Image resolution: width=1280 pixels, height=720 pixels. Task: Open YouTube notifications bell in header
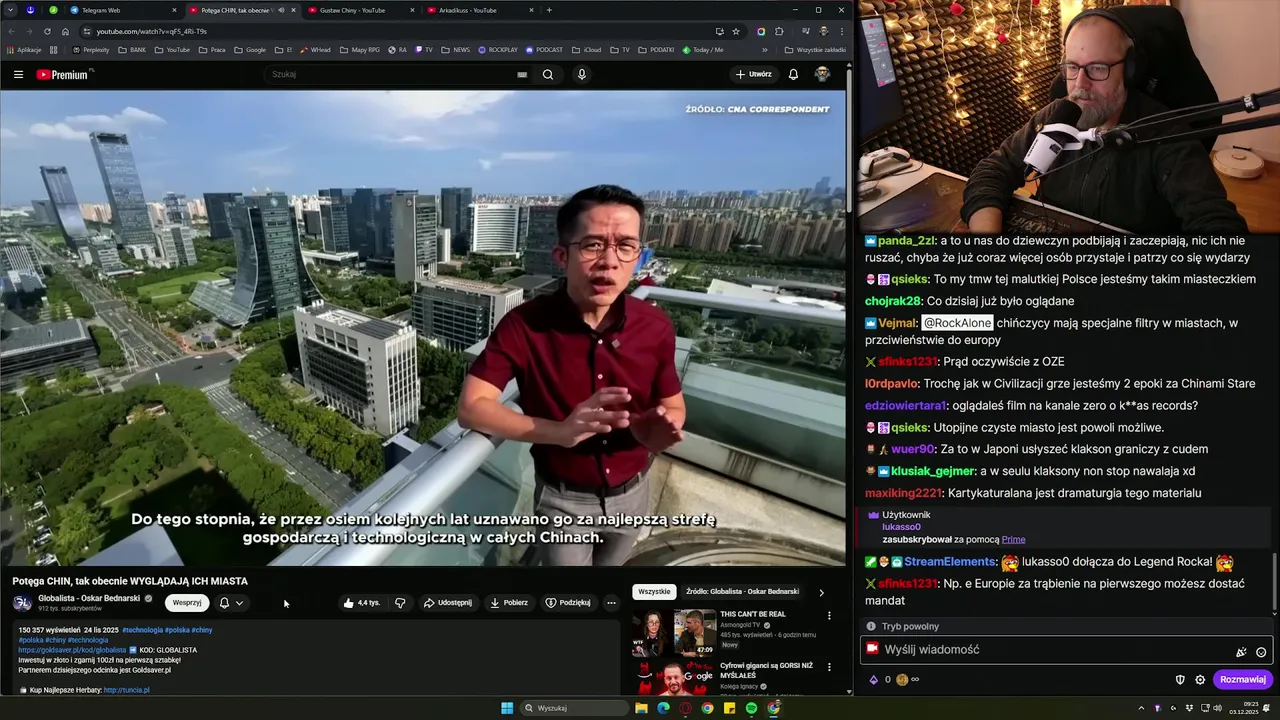(793, 74)
